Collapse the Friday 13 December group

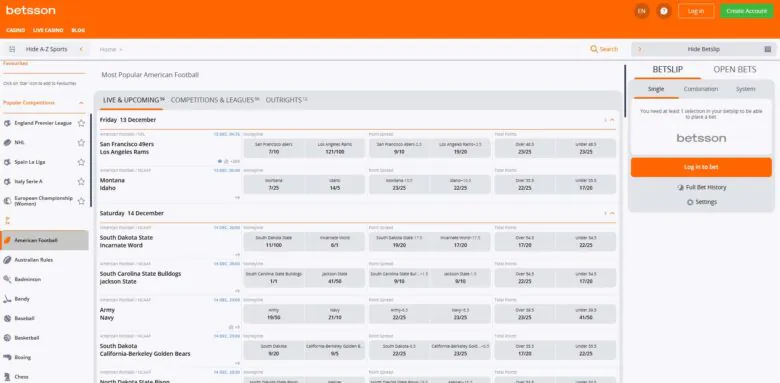tap(612, 120)
